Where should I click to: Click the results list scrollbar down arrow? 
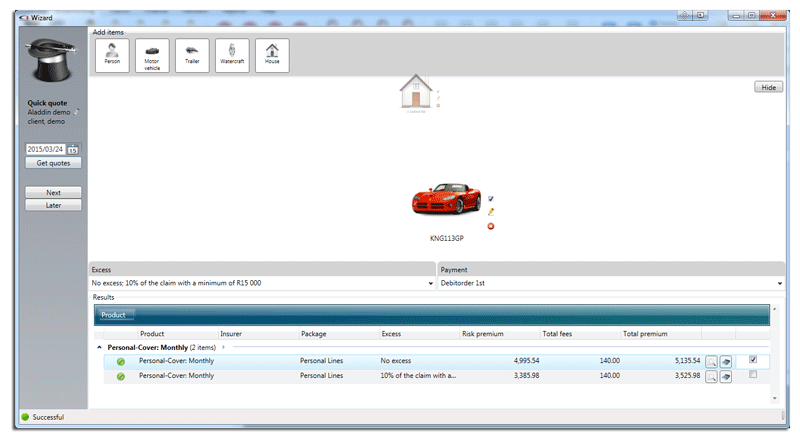[x=774, y=398]
